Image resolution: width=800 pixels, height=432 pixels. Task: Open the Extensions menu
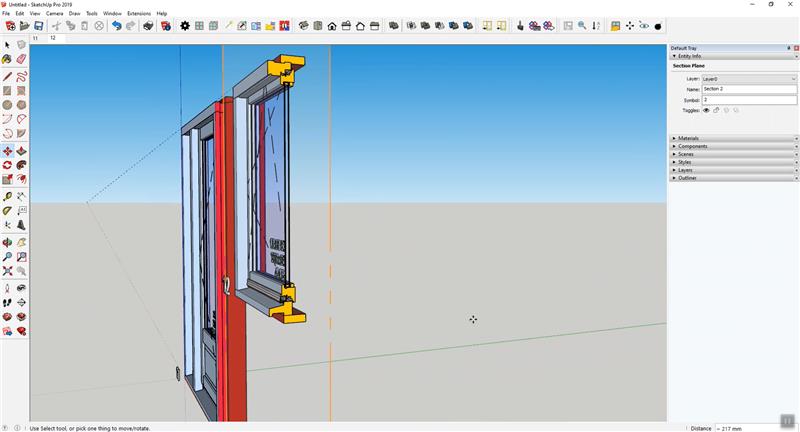139,13
